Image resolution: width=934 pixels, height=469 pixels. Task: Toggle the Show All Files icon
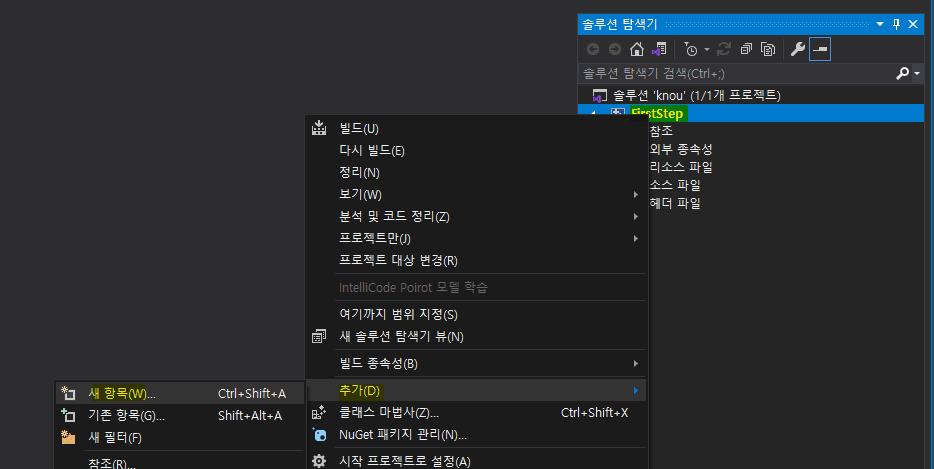coord(768,49)
